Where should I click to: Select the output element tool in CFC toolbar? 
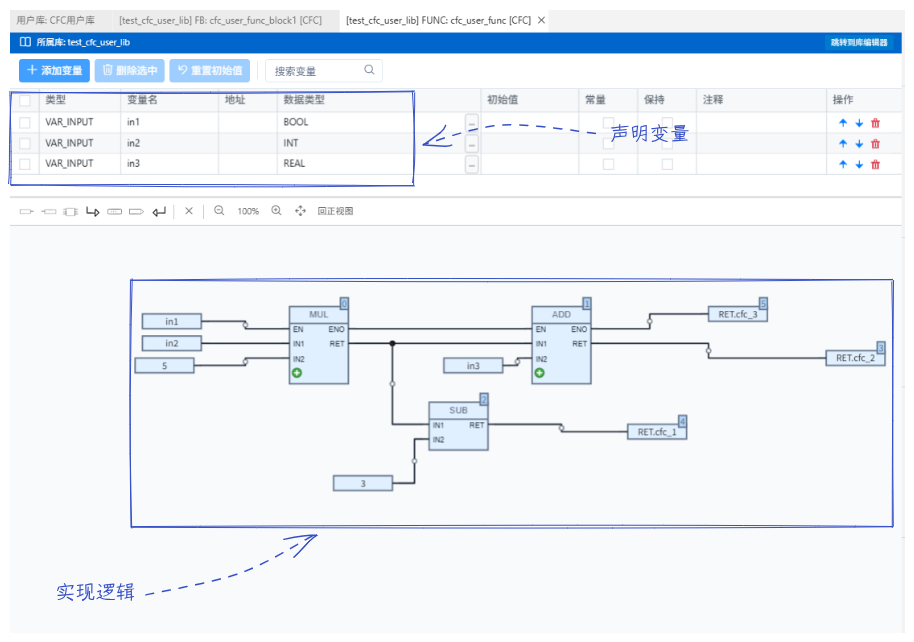pos(49,212)
